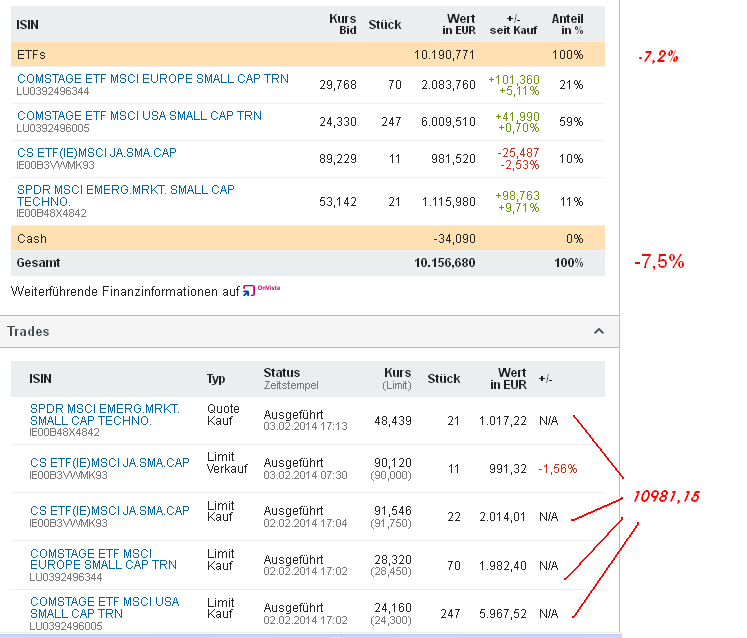This screenshot has width=747, height=638.
Task: Click the Anteil in % column header
Action: 567,25
